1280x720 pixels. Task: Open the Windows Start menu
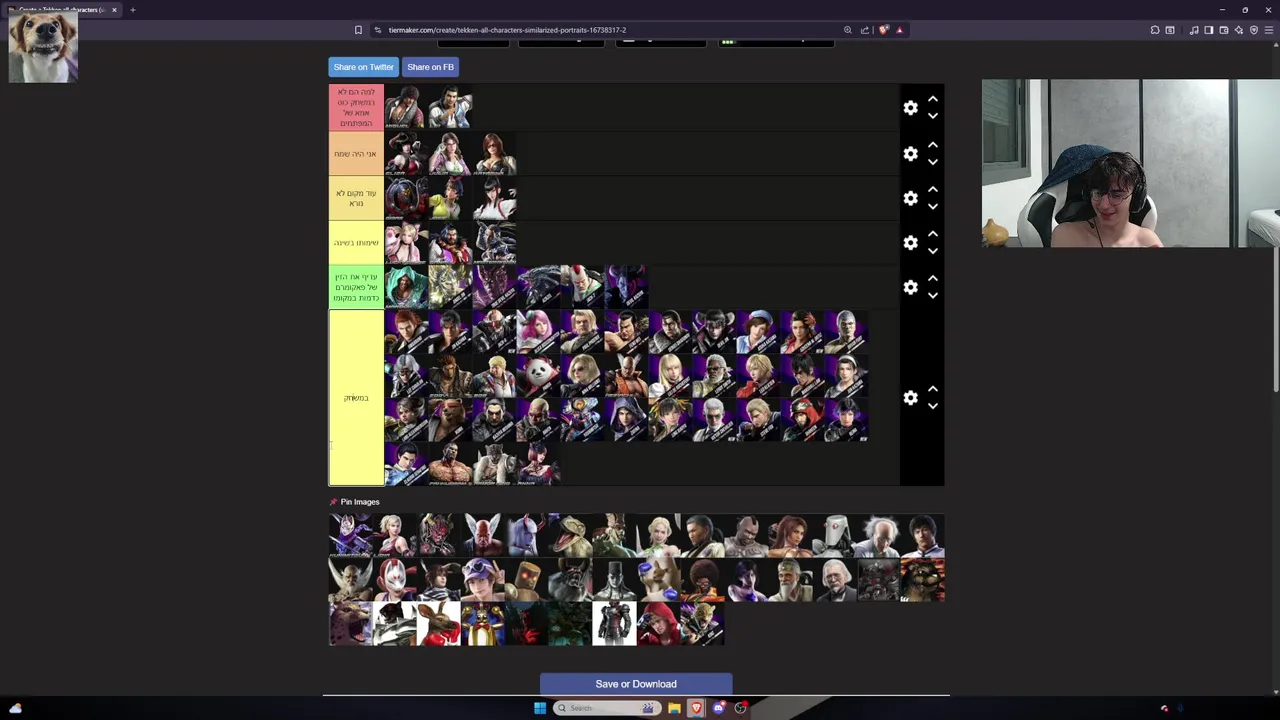pos(540,708)
